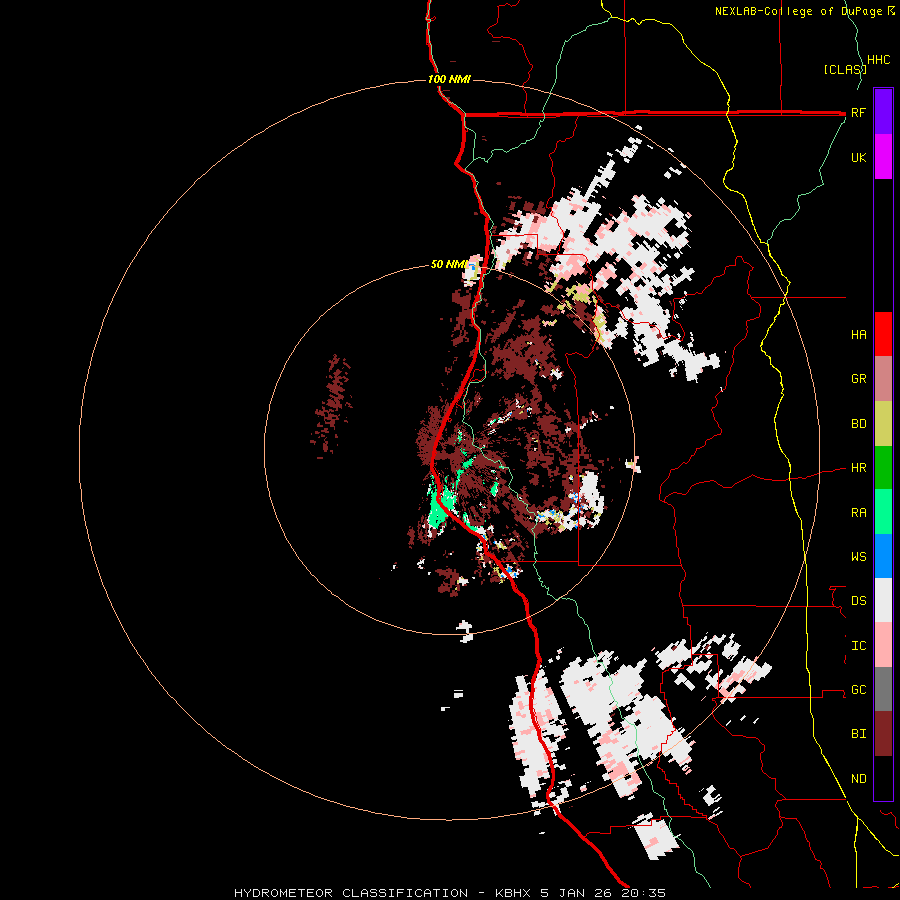
Task: Click the purple RF legend swatch
Action: (x=883, y=112)
